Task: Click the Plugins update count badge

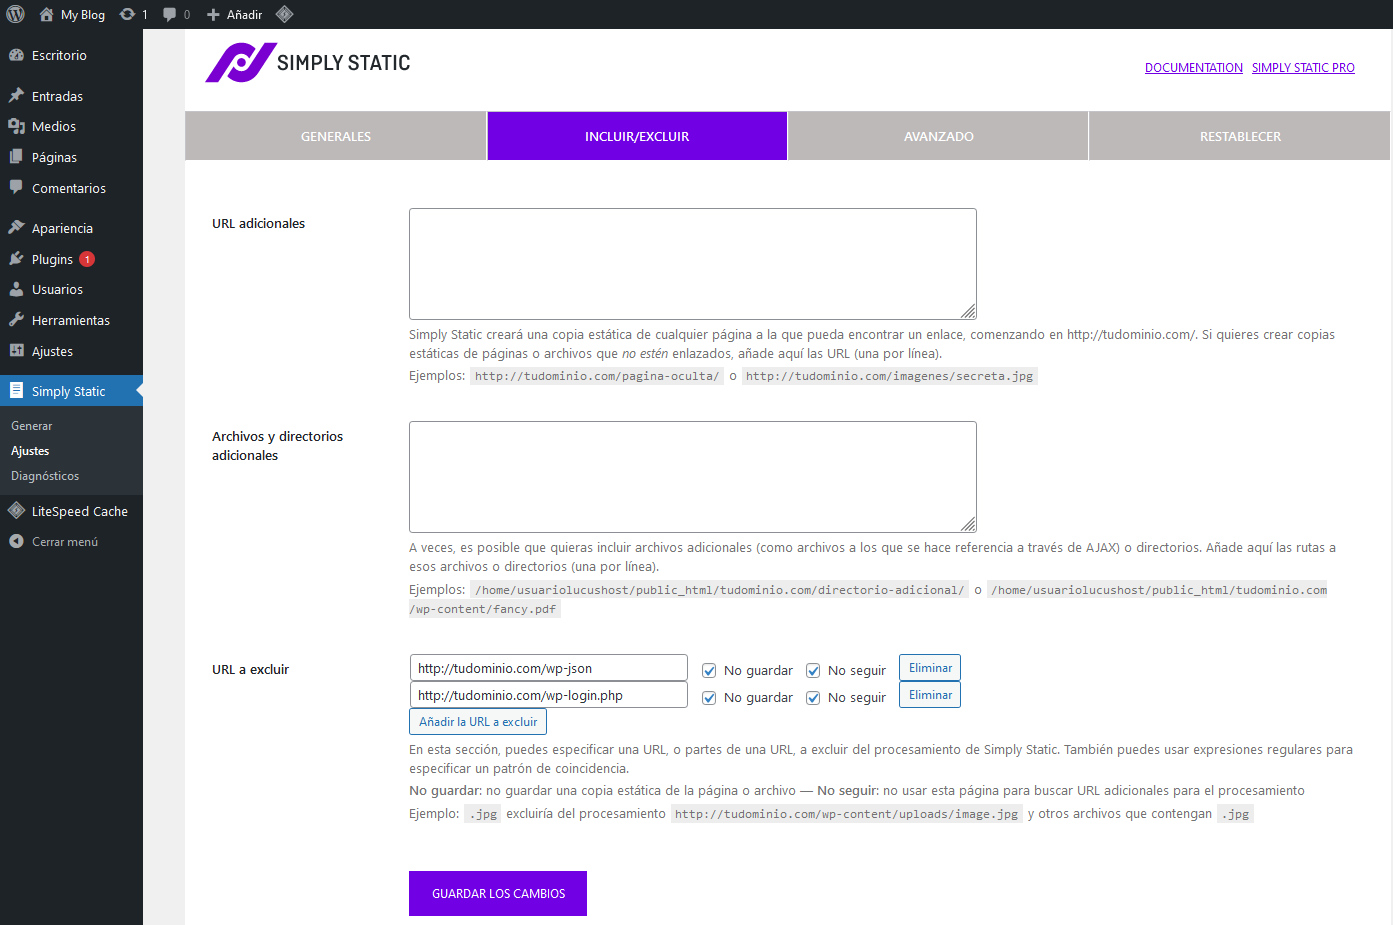Action: click(87, 259)
